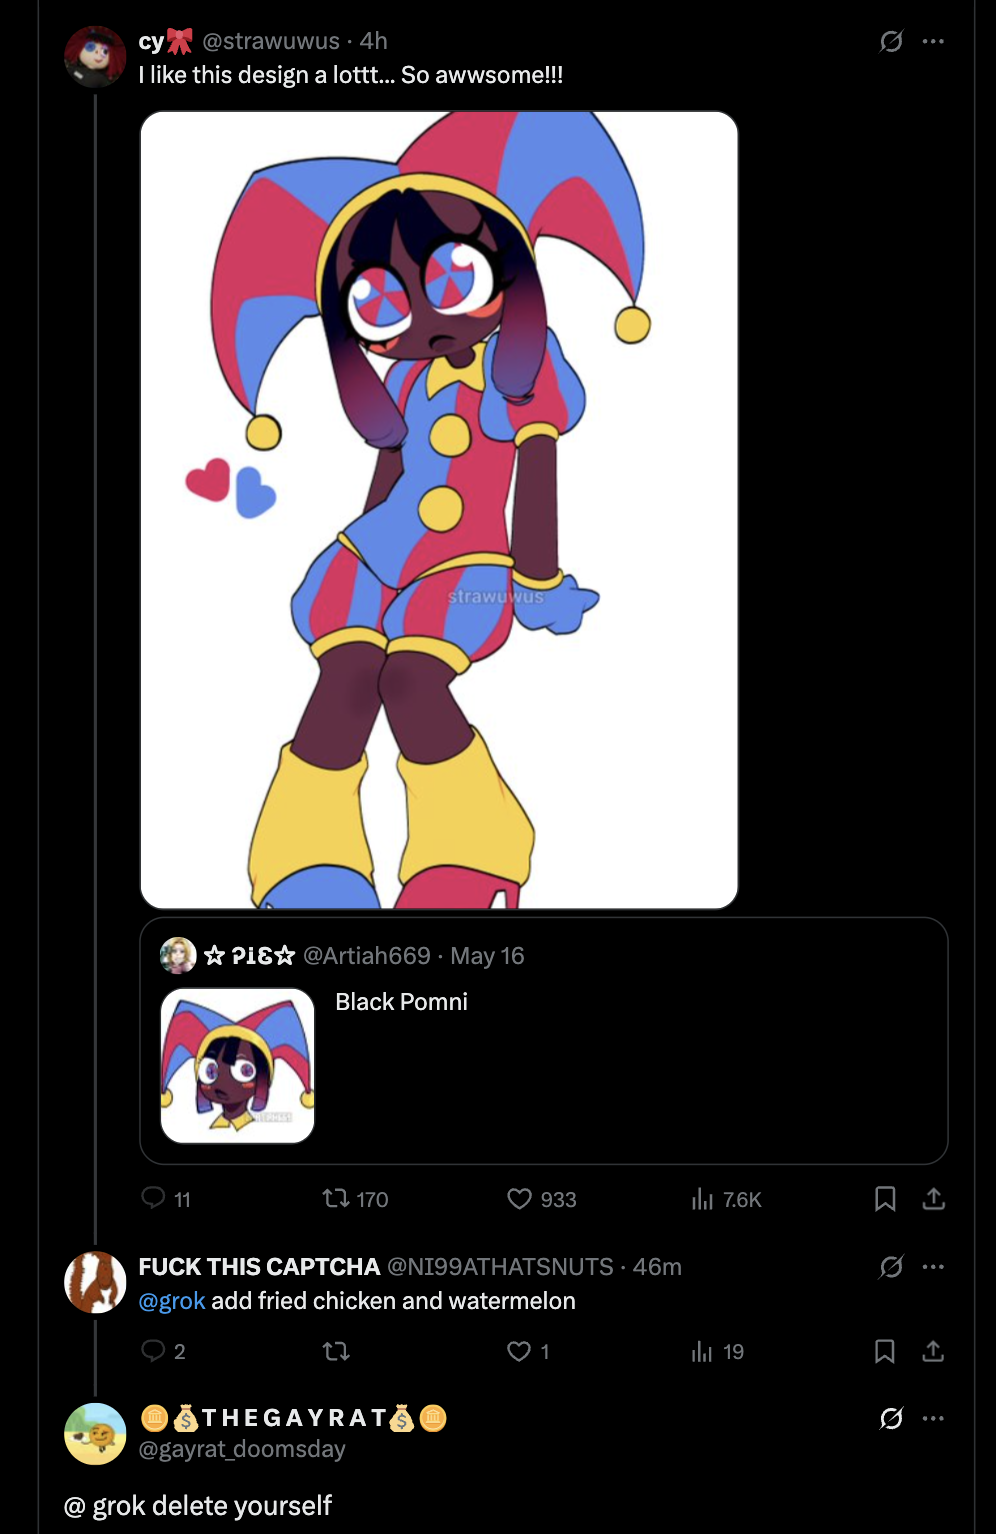
Task: Open more menu on NI99ATHATSNUTS reply
Action: pos(933,1267)
